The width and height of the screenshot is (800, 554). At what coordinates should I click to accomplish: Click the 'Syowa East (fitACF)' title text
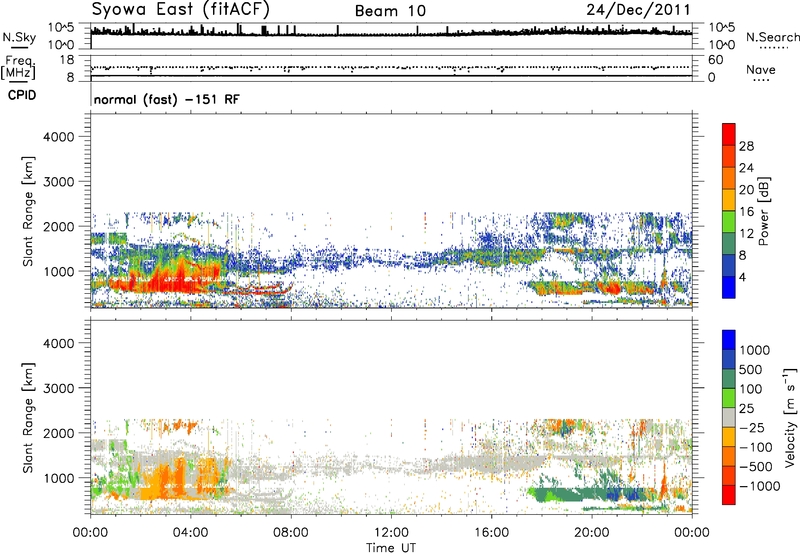180,9
